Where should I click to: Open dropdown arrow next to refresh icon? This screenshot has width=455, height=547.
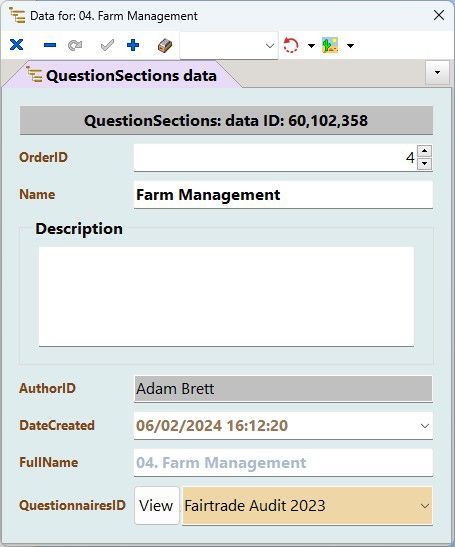coord(311,46)
